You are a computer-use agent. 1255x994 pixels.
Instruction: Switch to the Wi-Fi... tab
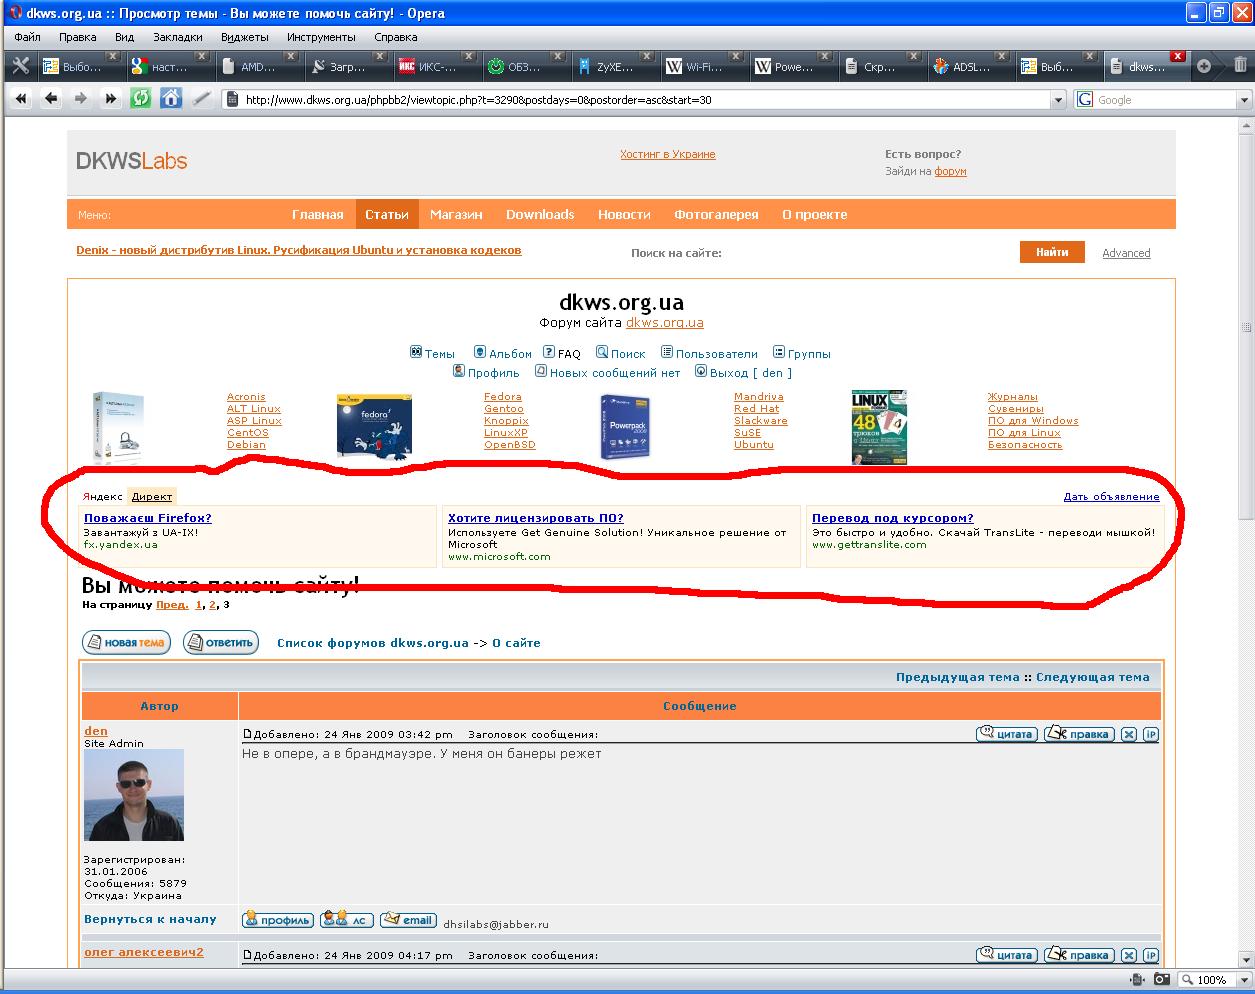703,67
